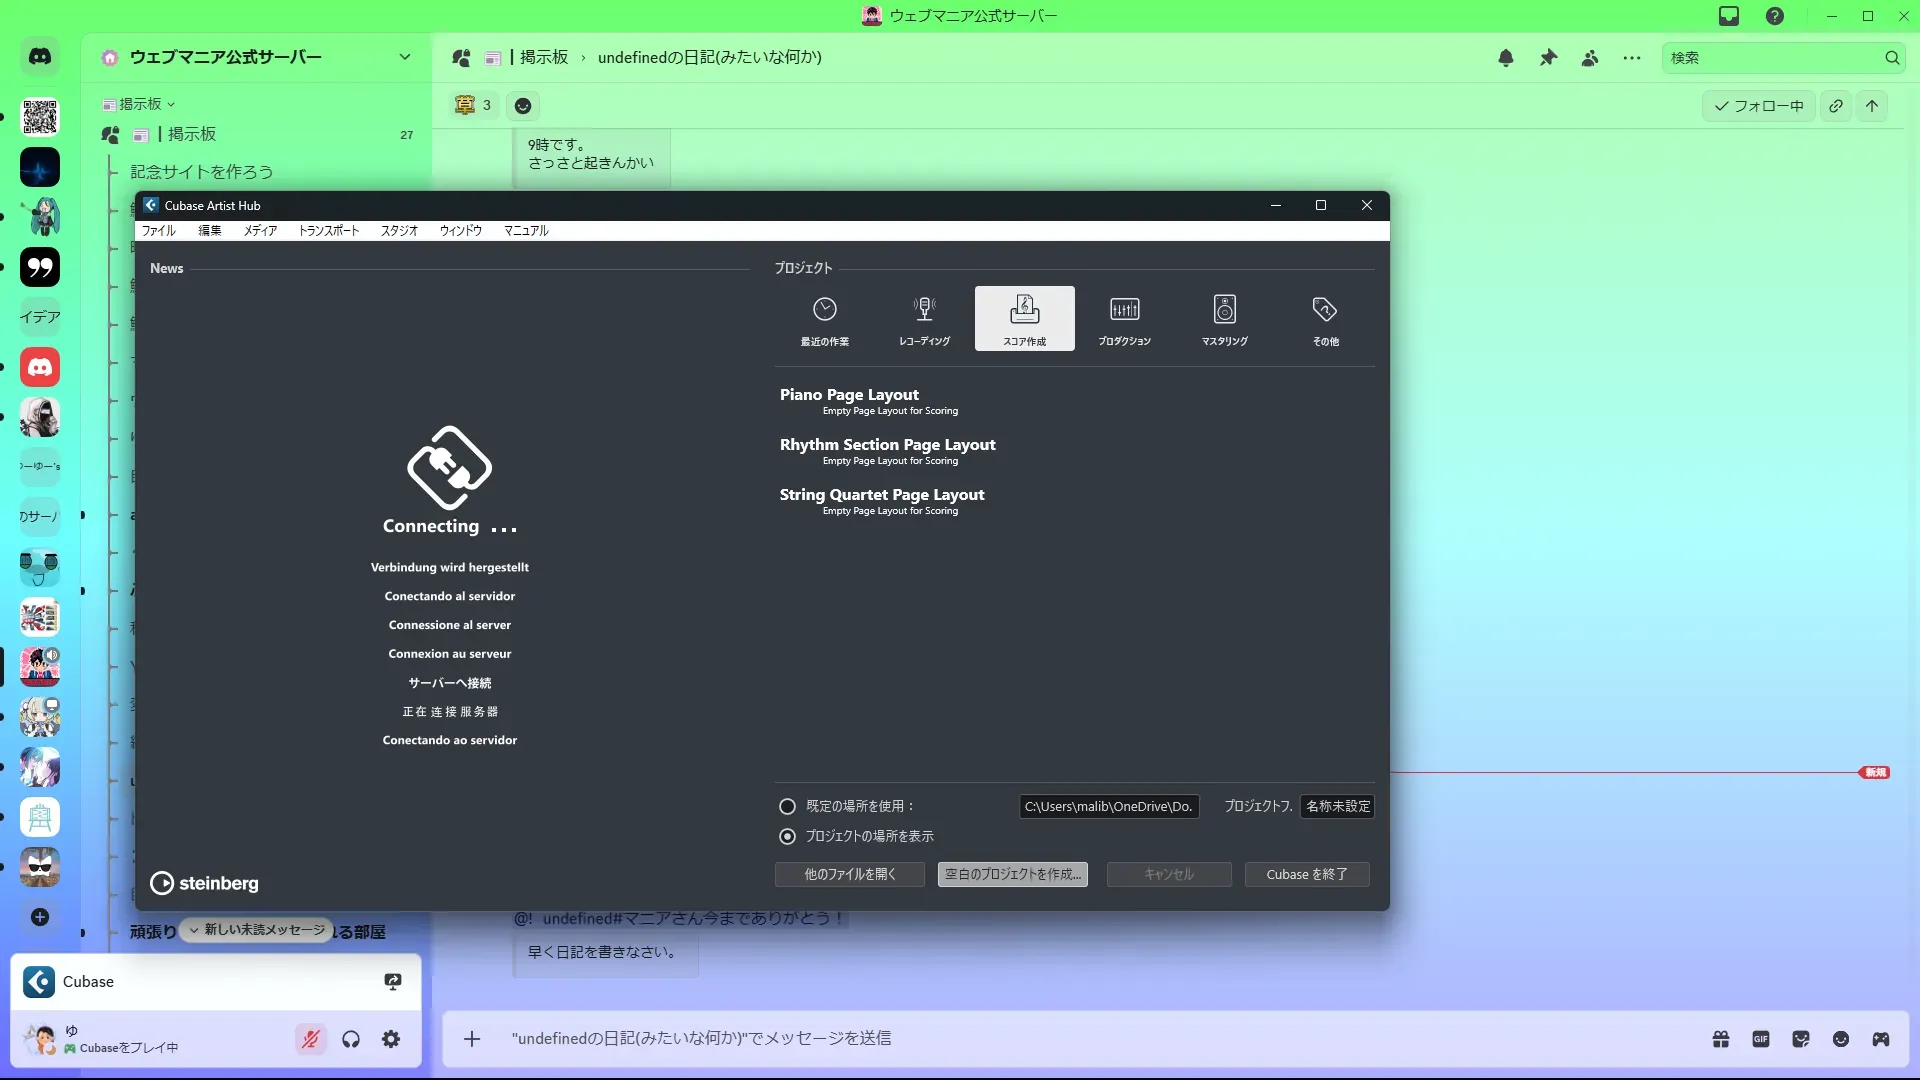The height and width of the screenshot is (1080, 1920).
Task: Unmute the microphone in Discord user panel
Action: [x=311, y=1039]
